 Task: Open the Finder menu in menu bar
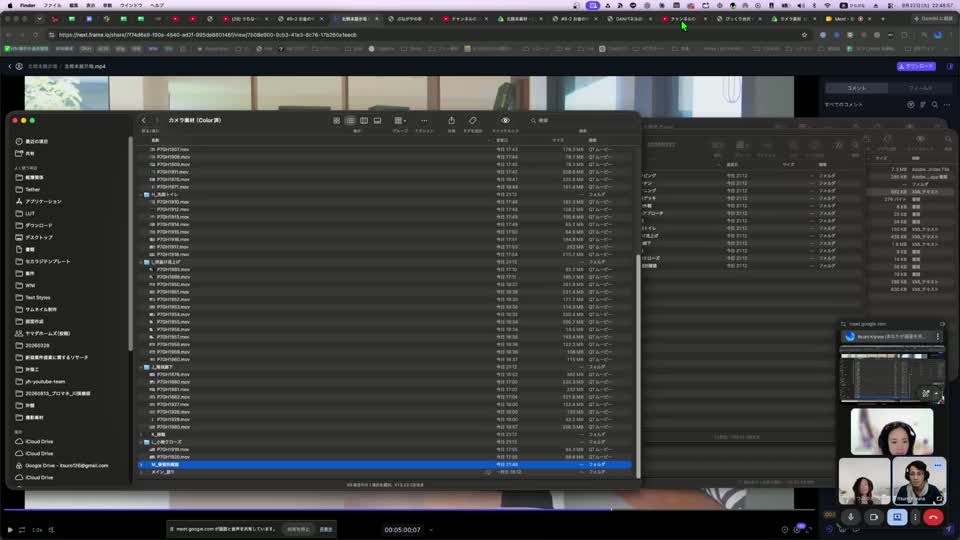(x=28, y=5)
